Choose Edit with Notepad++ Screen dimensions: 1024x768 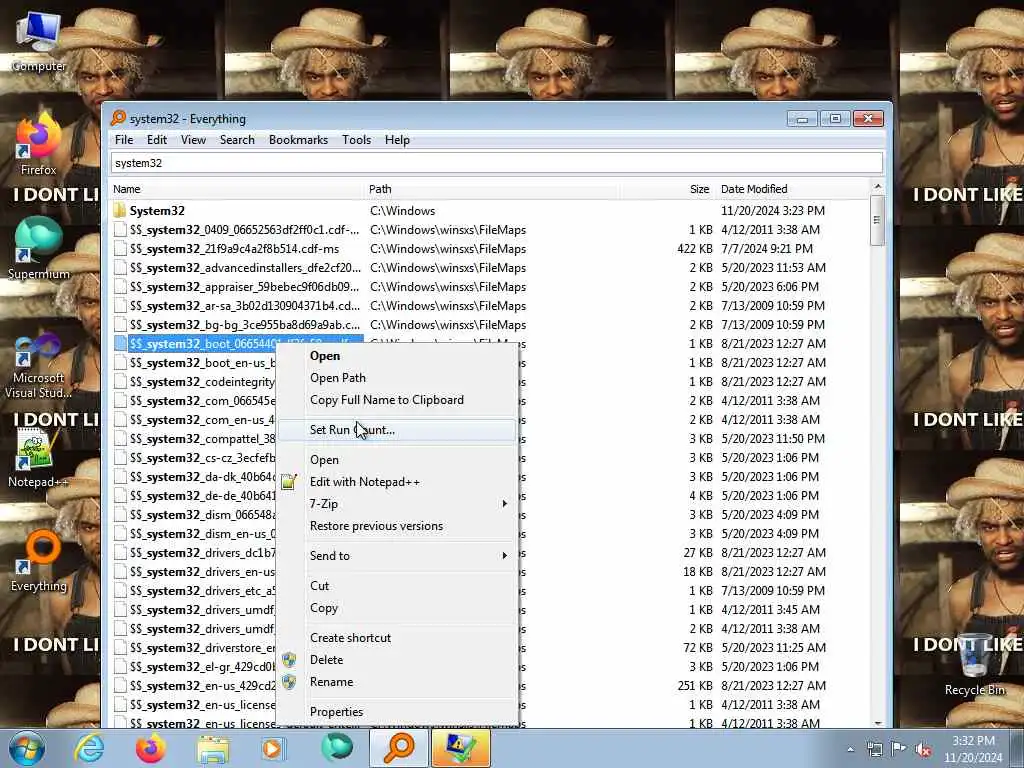pos(396,482)
